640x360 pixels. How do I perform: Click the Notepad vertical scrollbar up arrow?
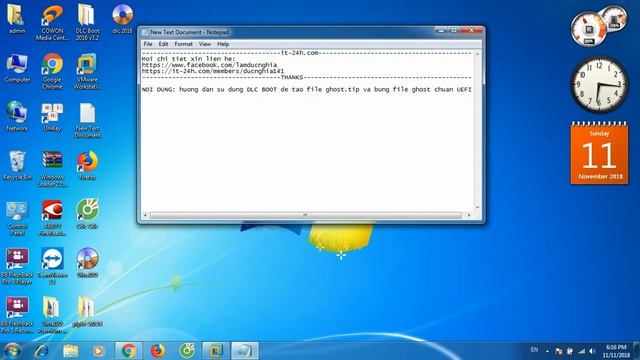[x=477, y=54]
